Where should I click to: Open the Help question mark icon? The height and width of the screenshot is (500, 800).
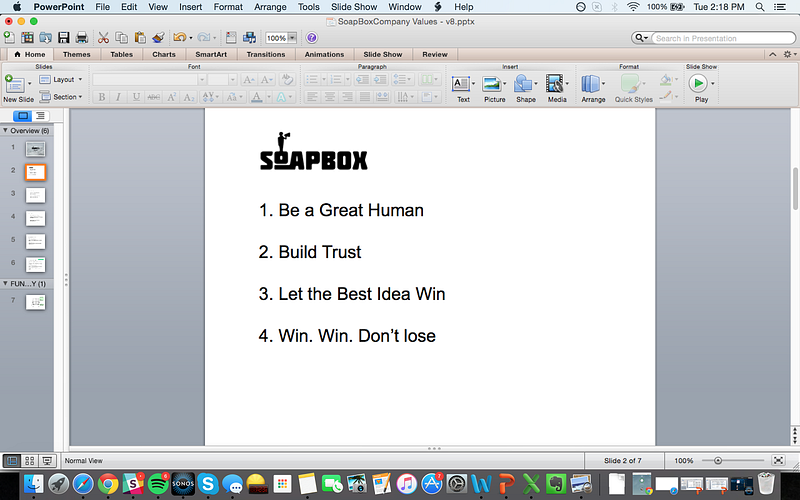312,38
